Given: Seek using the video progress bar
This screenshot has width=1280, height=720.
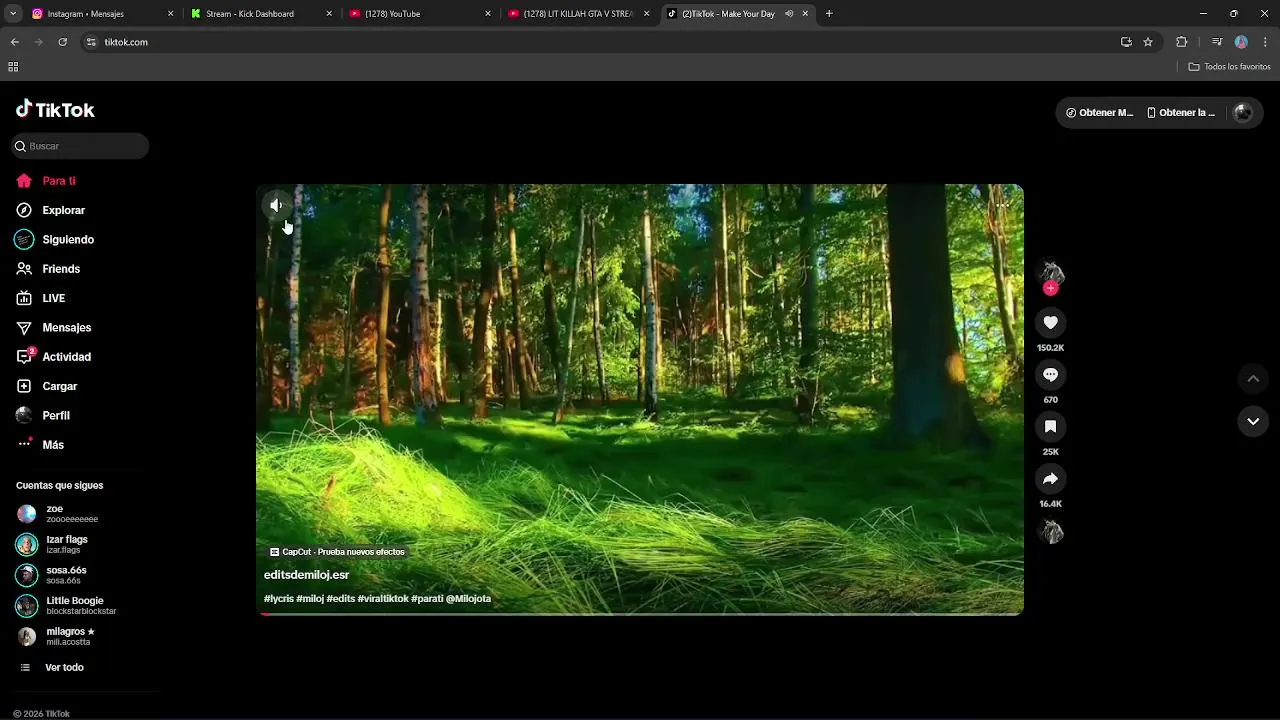Looking at the screenshot, I should [640, 613].
